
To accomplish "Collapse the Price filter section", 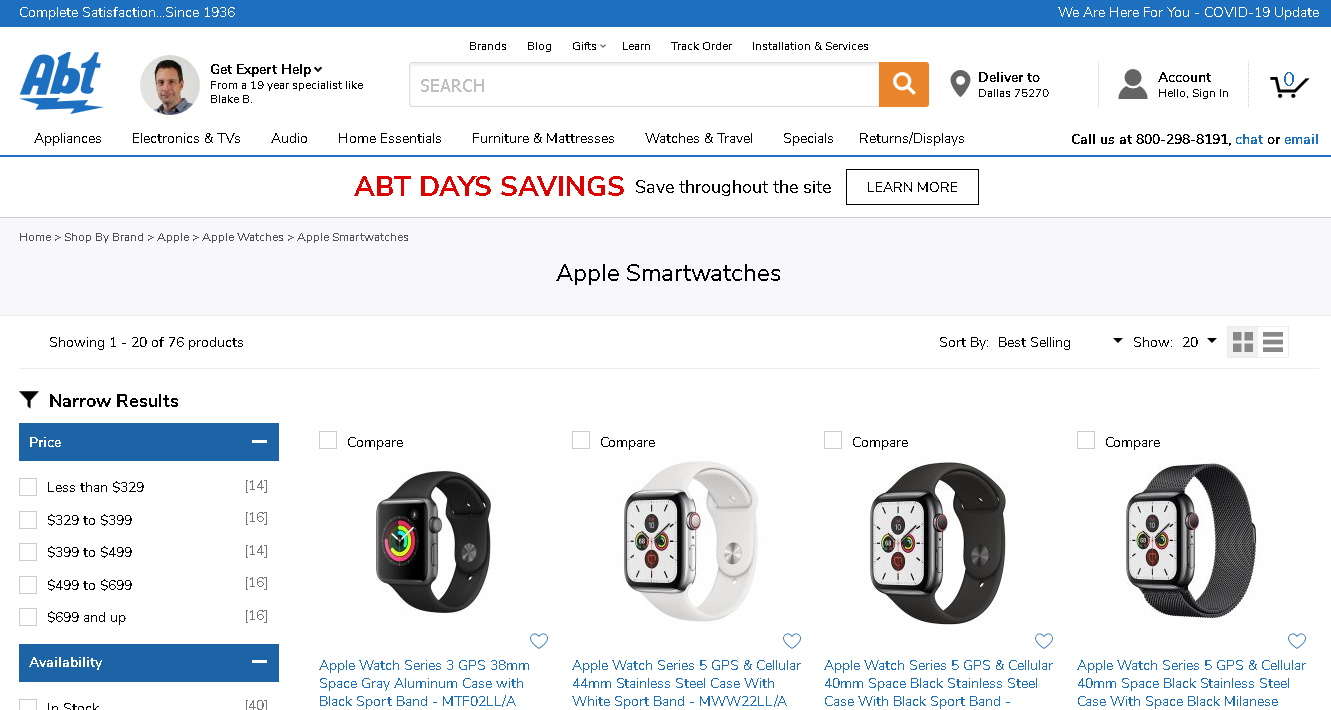I will pyautogui.click(x=259, y=442).
